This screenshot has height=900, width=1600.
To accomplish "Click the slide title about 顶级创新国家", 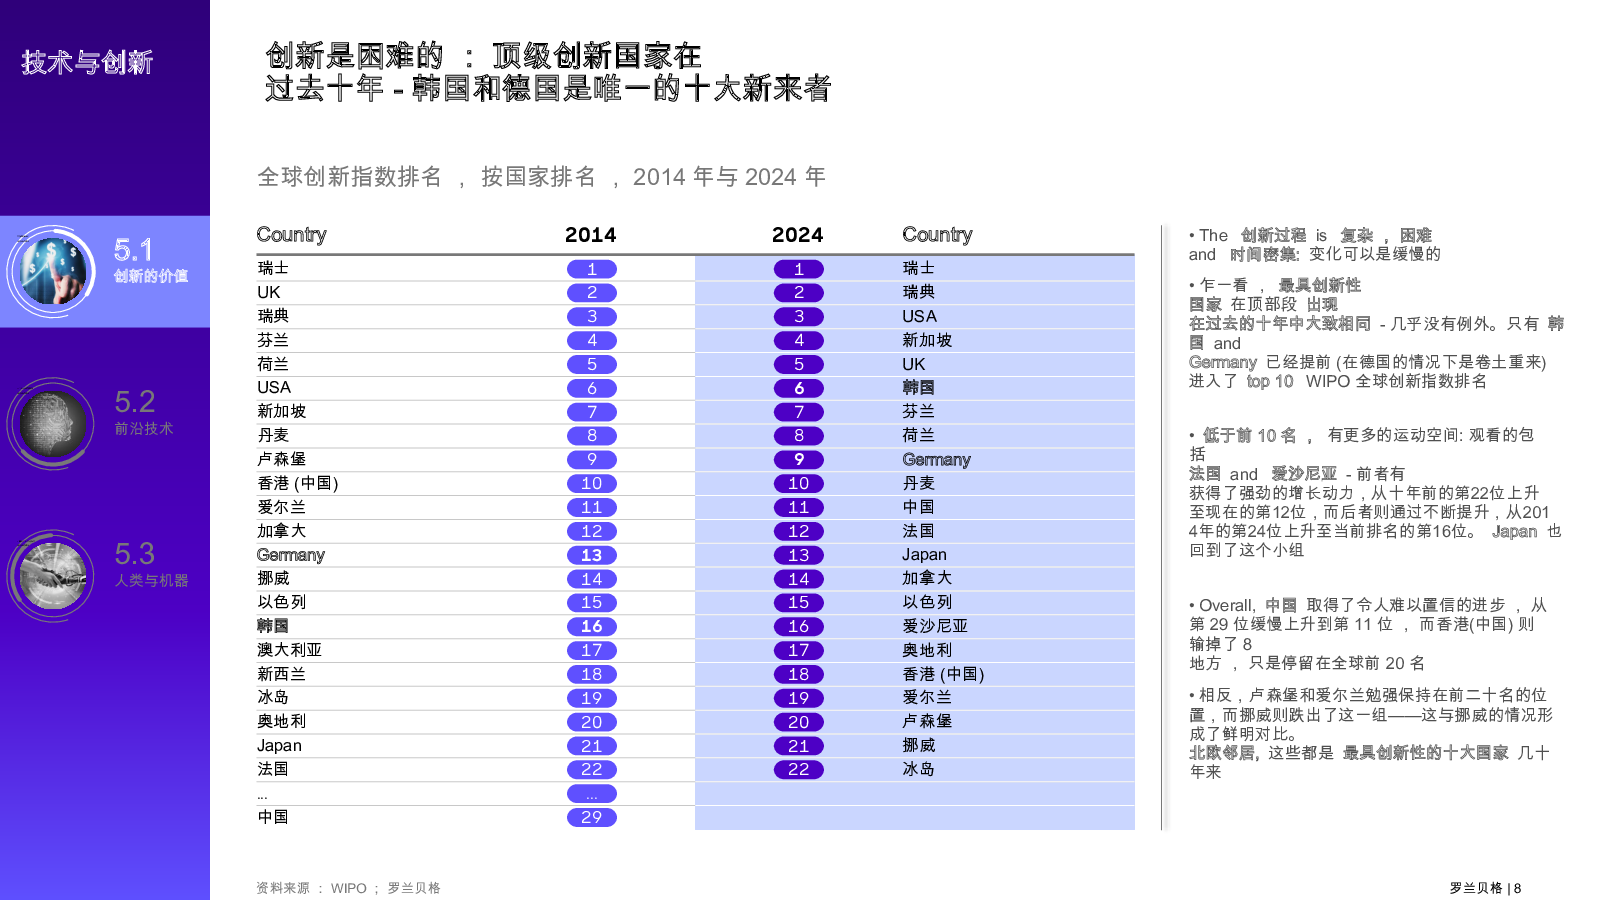I will pyautogui.click(x=548, y=72).
